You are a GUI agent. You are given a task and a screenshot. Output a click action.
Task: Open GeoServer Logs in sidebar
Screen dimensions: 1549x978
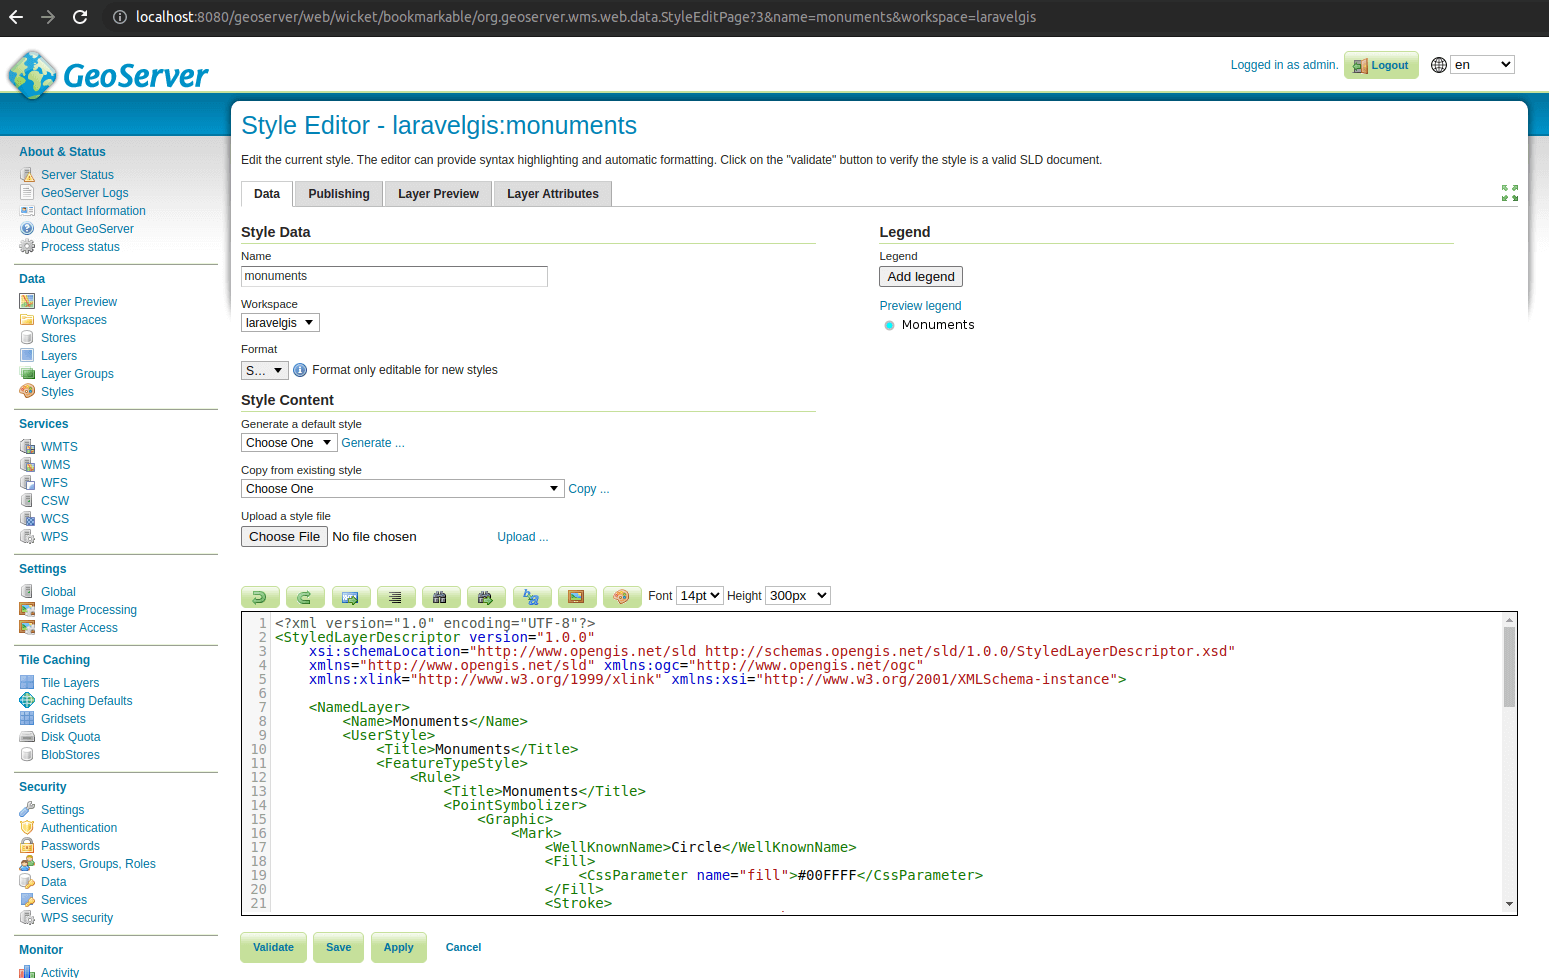click(x=85, y=193)
